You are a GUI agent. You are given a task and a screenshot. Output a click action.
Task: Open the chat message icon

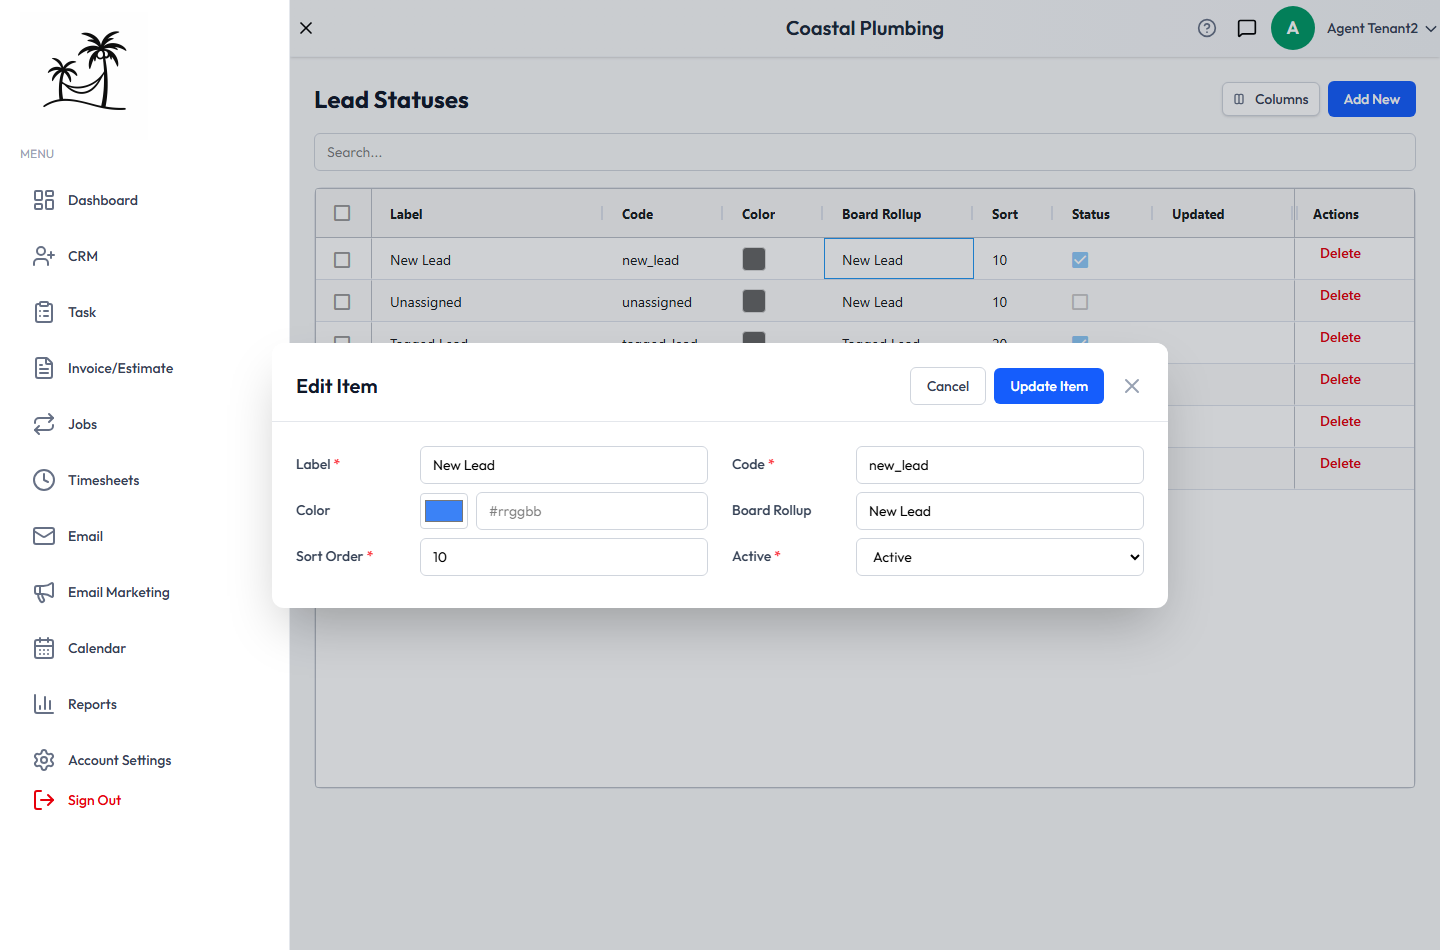[1247, 28]
